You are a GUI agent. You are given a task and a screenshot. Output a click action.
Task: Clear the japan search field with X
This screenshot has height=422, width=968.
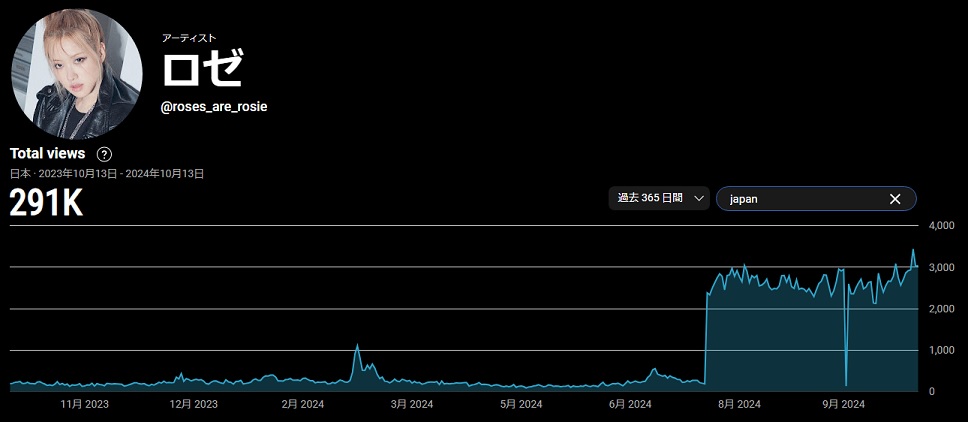point(895,199)
